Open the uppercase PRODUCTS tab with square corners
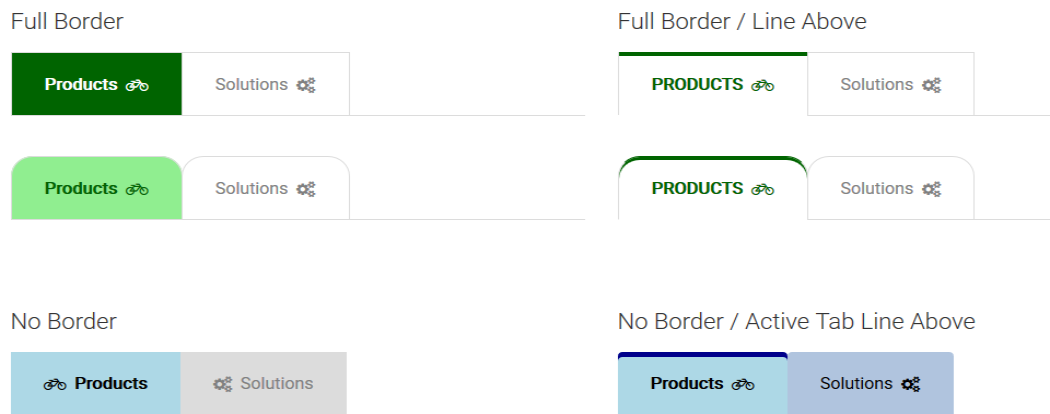Image resolution: width=1050 pixels, height=414 pixels. coord(712,84)
